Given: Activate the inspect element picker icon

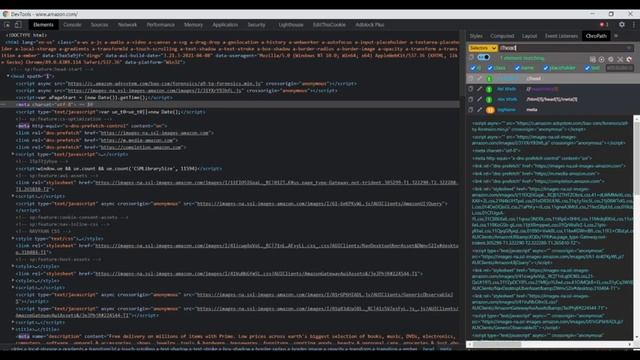Looking at the screenshot, I should [x=7, y=25].
